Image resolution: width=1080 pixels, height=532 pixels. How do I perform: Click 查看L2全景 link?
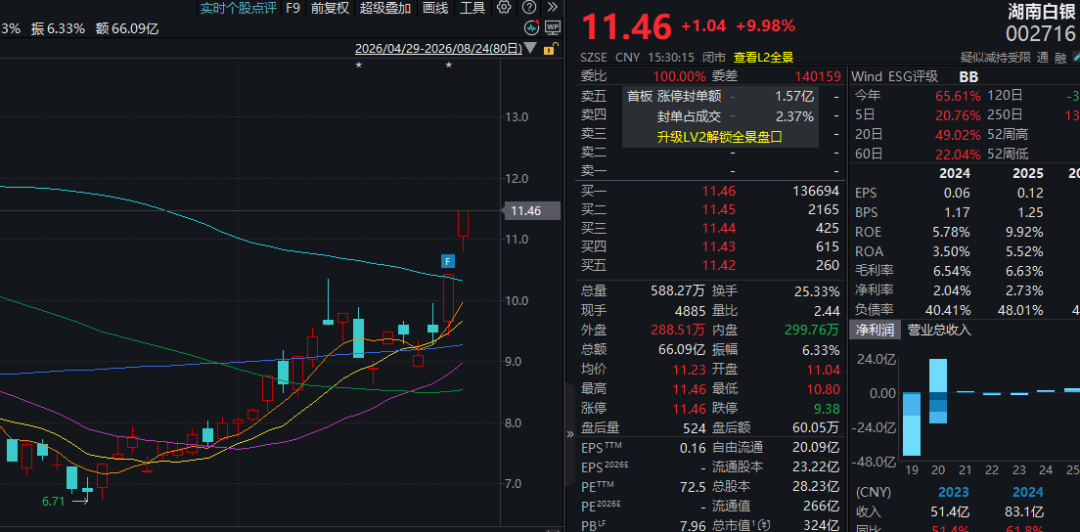[x=763, y=58]
